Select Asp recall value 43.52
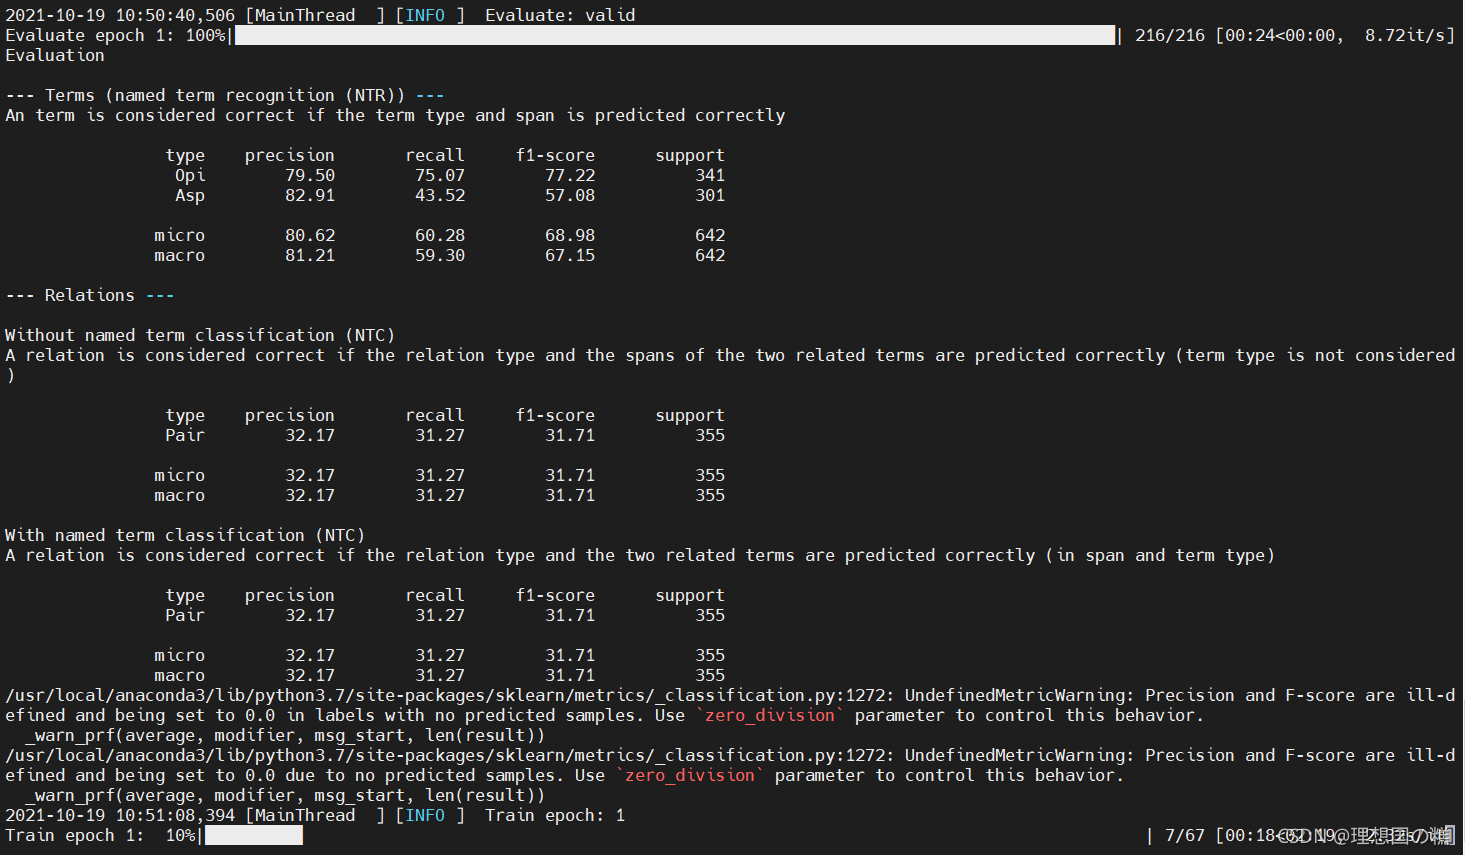Image resolution: width=1465 pixels, height=855 pixels. [x=440, y=195]
